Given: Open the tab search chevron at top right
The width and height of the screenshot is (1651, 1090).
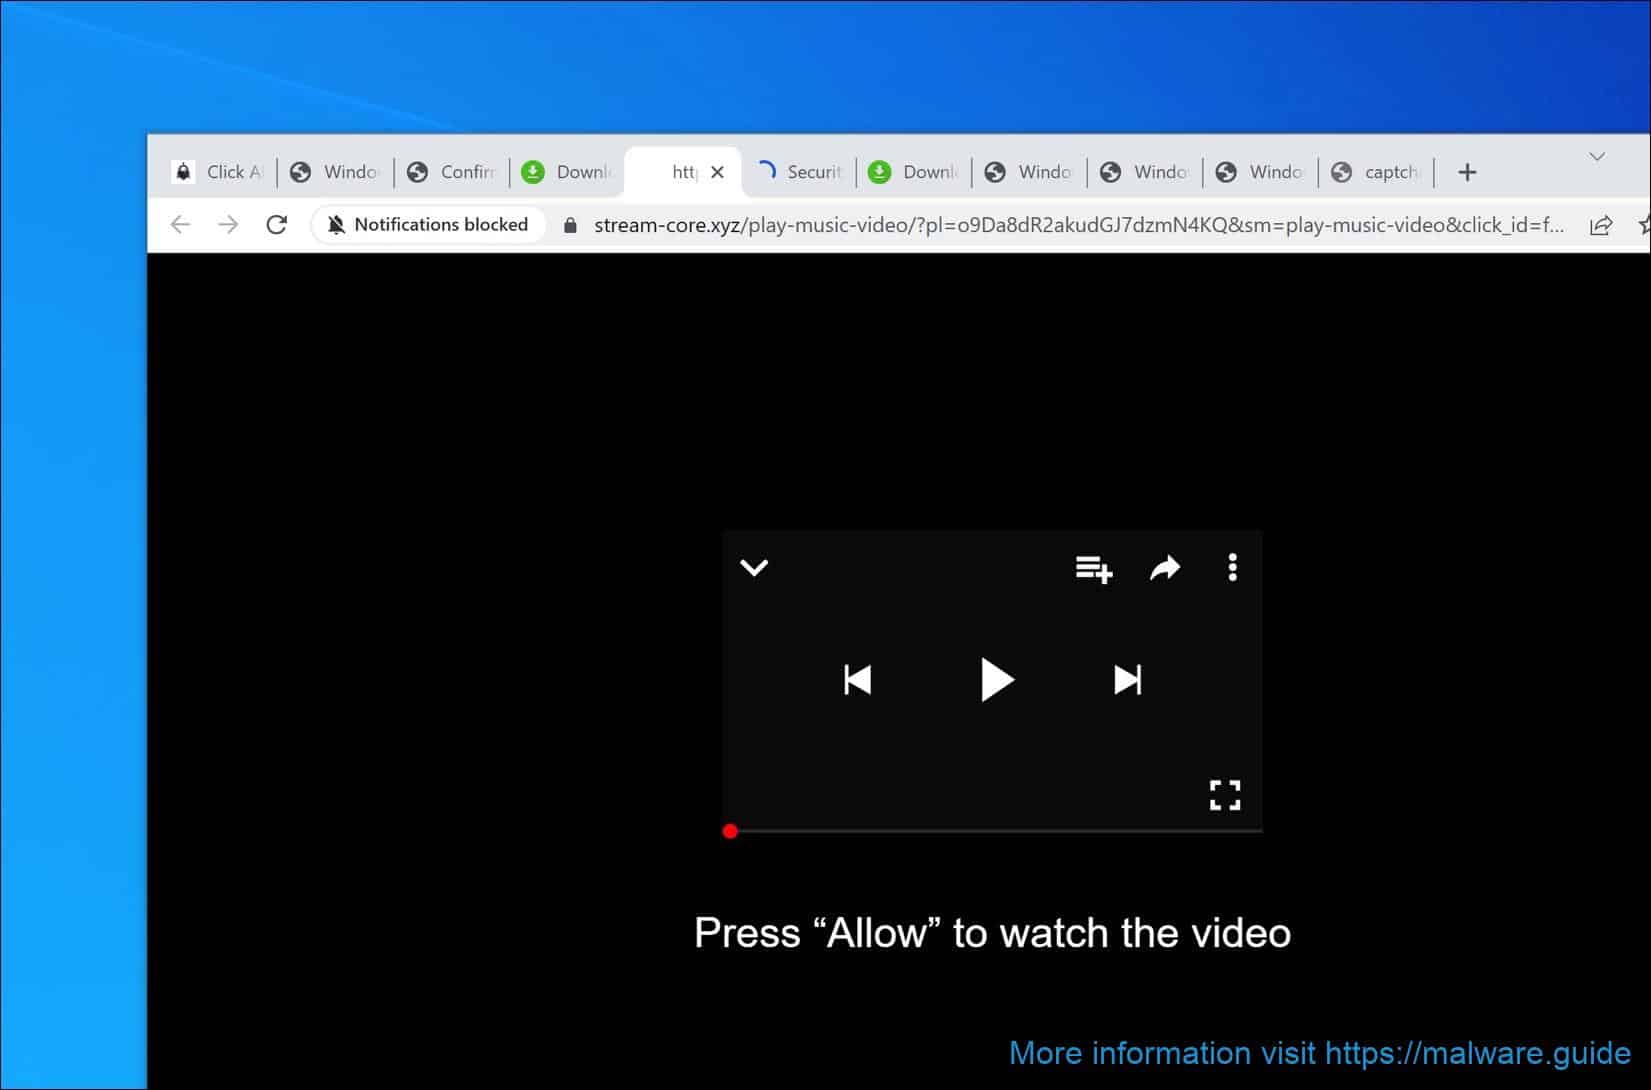Looking at the screenshot, I should [x=1596, y=157].
